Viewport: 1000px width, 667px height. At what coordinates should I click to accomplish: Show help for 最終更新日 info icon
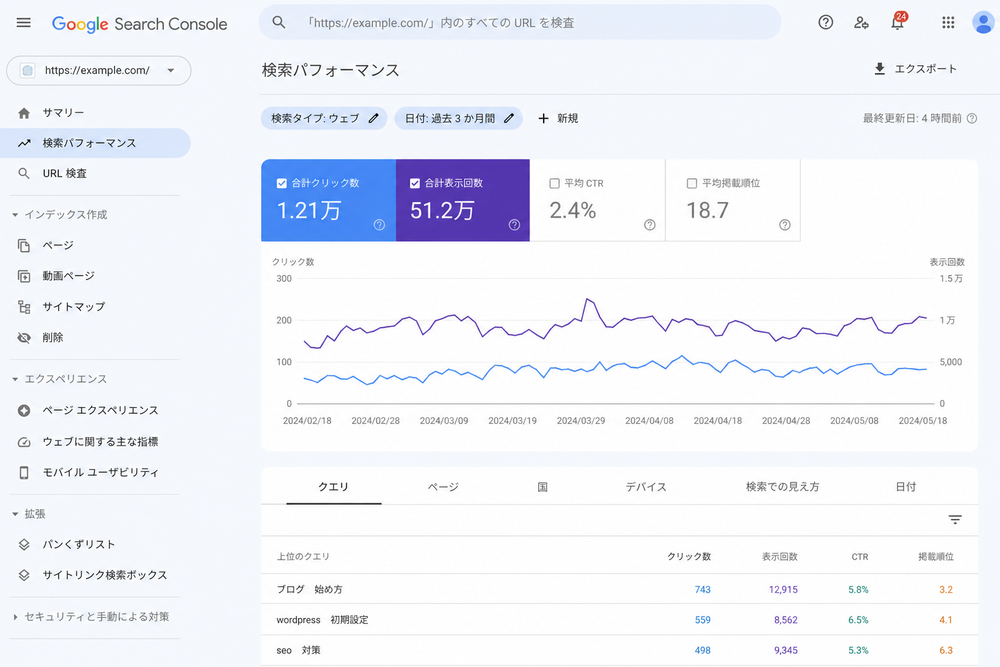coord(972,119)
